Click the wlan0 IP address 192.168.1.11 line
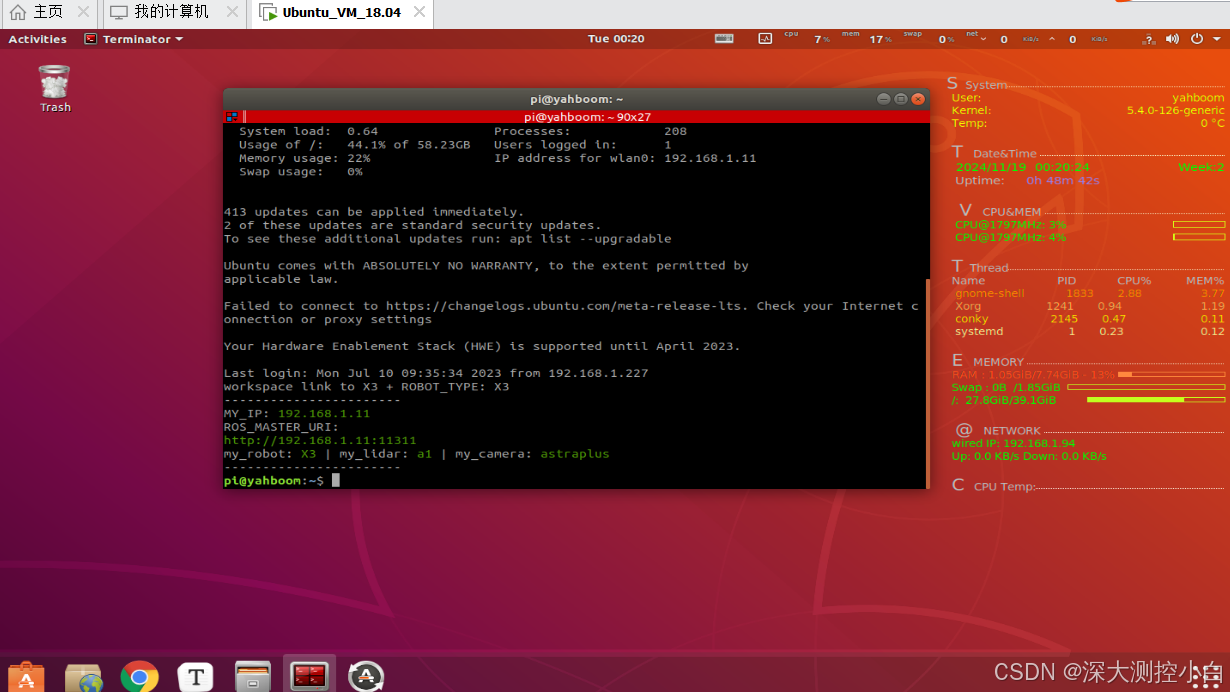 tap(625, 158)
